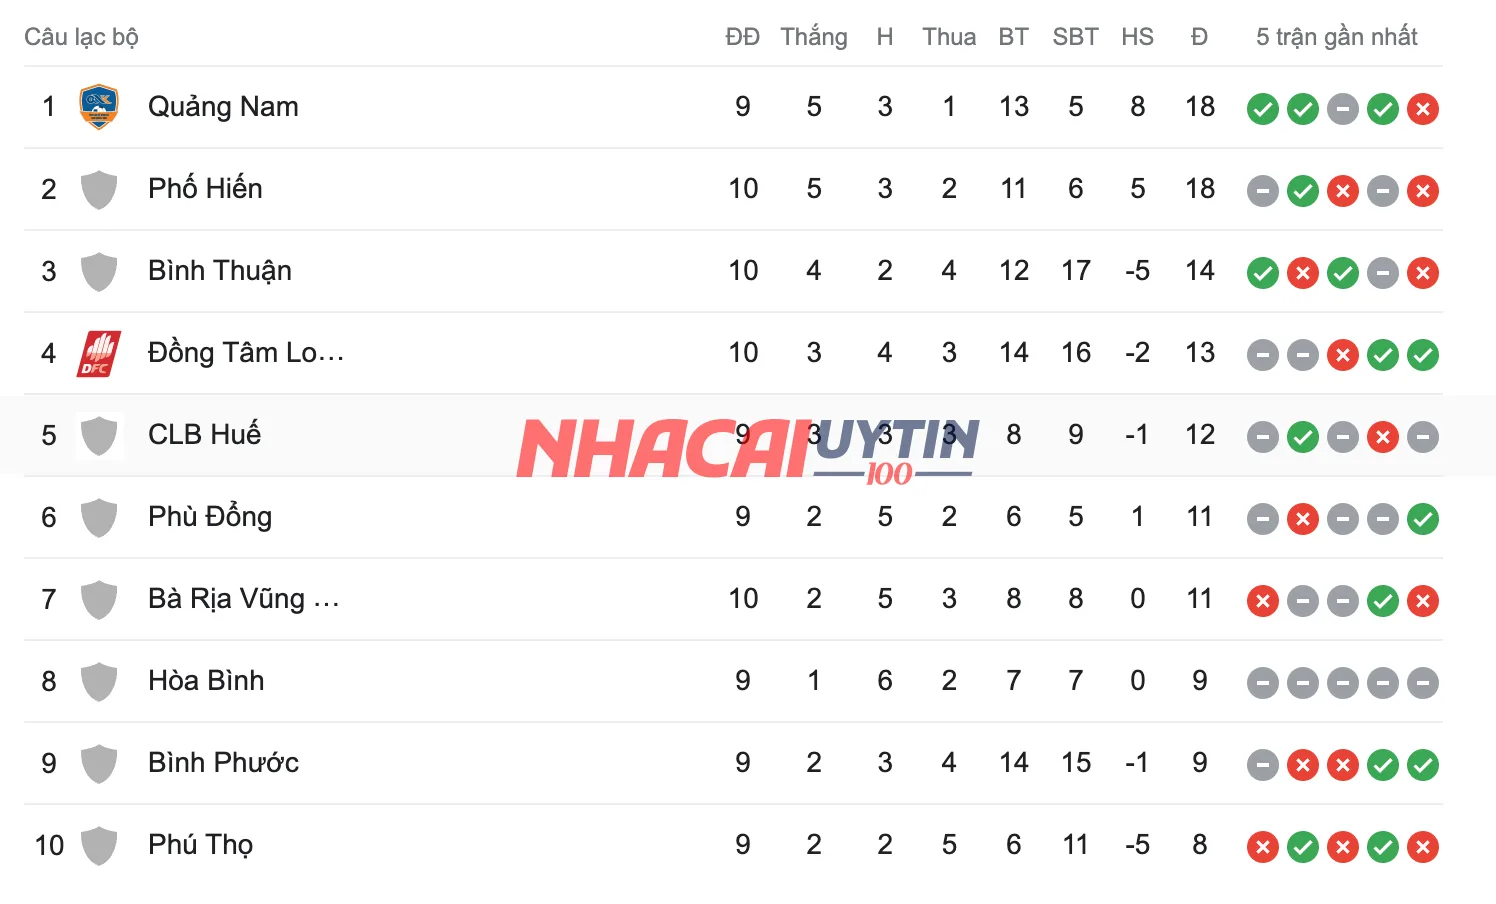Click Phù Đổng's latest win checkmark
1496x904 pixels.
tap(1422, 519)
